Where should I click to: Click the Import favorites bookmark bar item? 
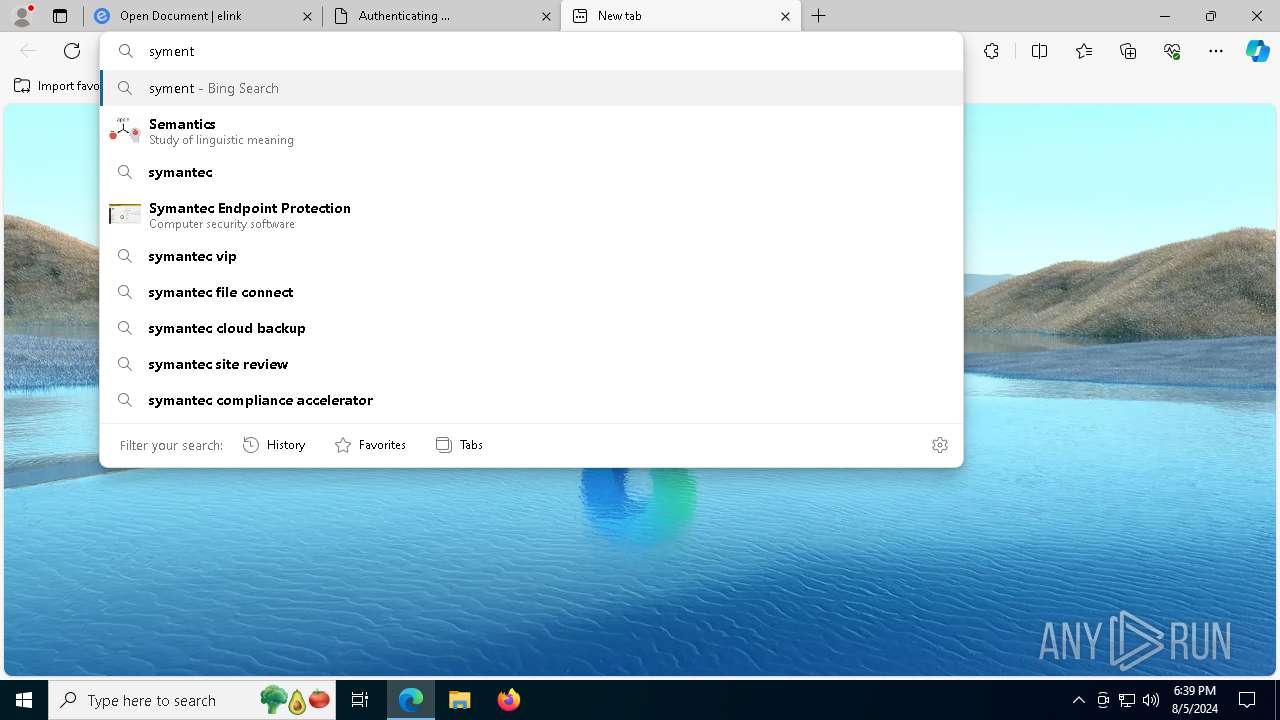click(x=56, y=86)
